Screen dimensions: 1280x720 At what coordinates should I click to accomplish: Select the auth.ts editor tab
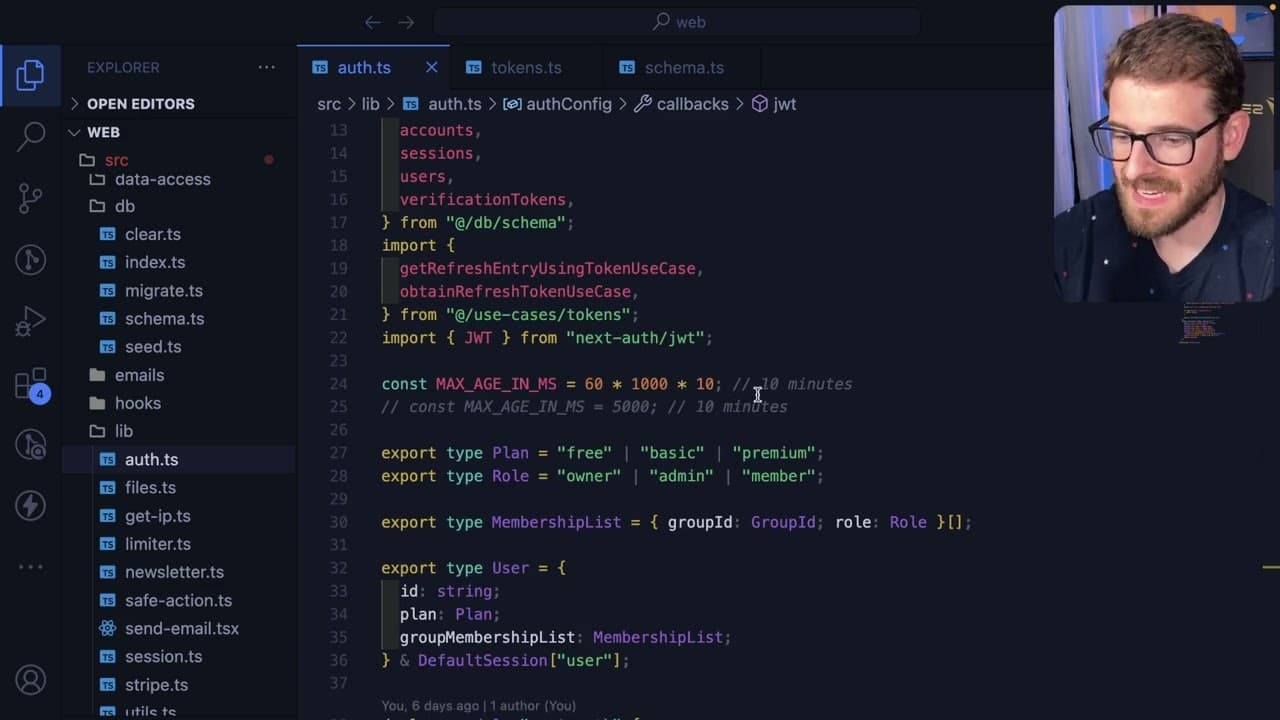pos(364,67)
